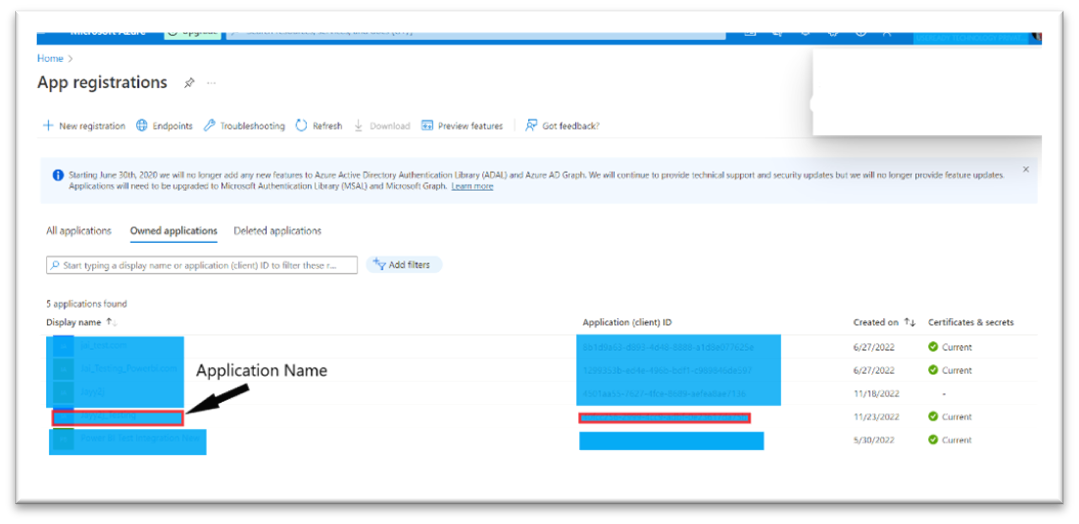The height and width of the screenshot is (524, 1079).
Task: Go to Home breadcrumb link
Action: tap(50, 59)
